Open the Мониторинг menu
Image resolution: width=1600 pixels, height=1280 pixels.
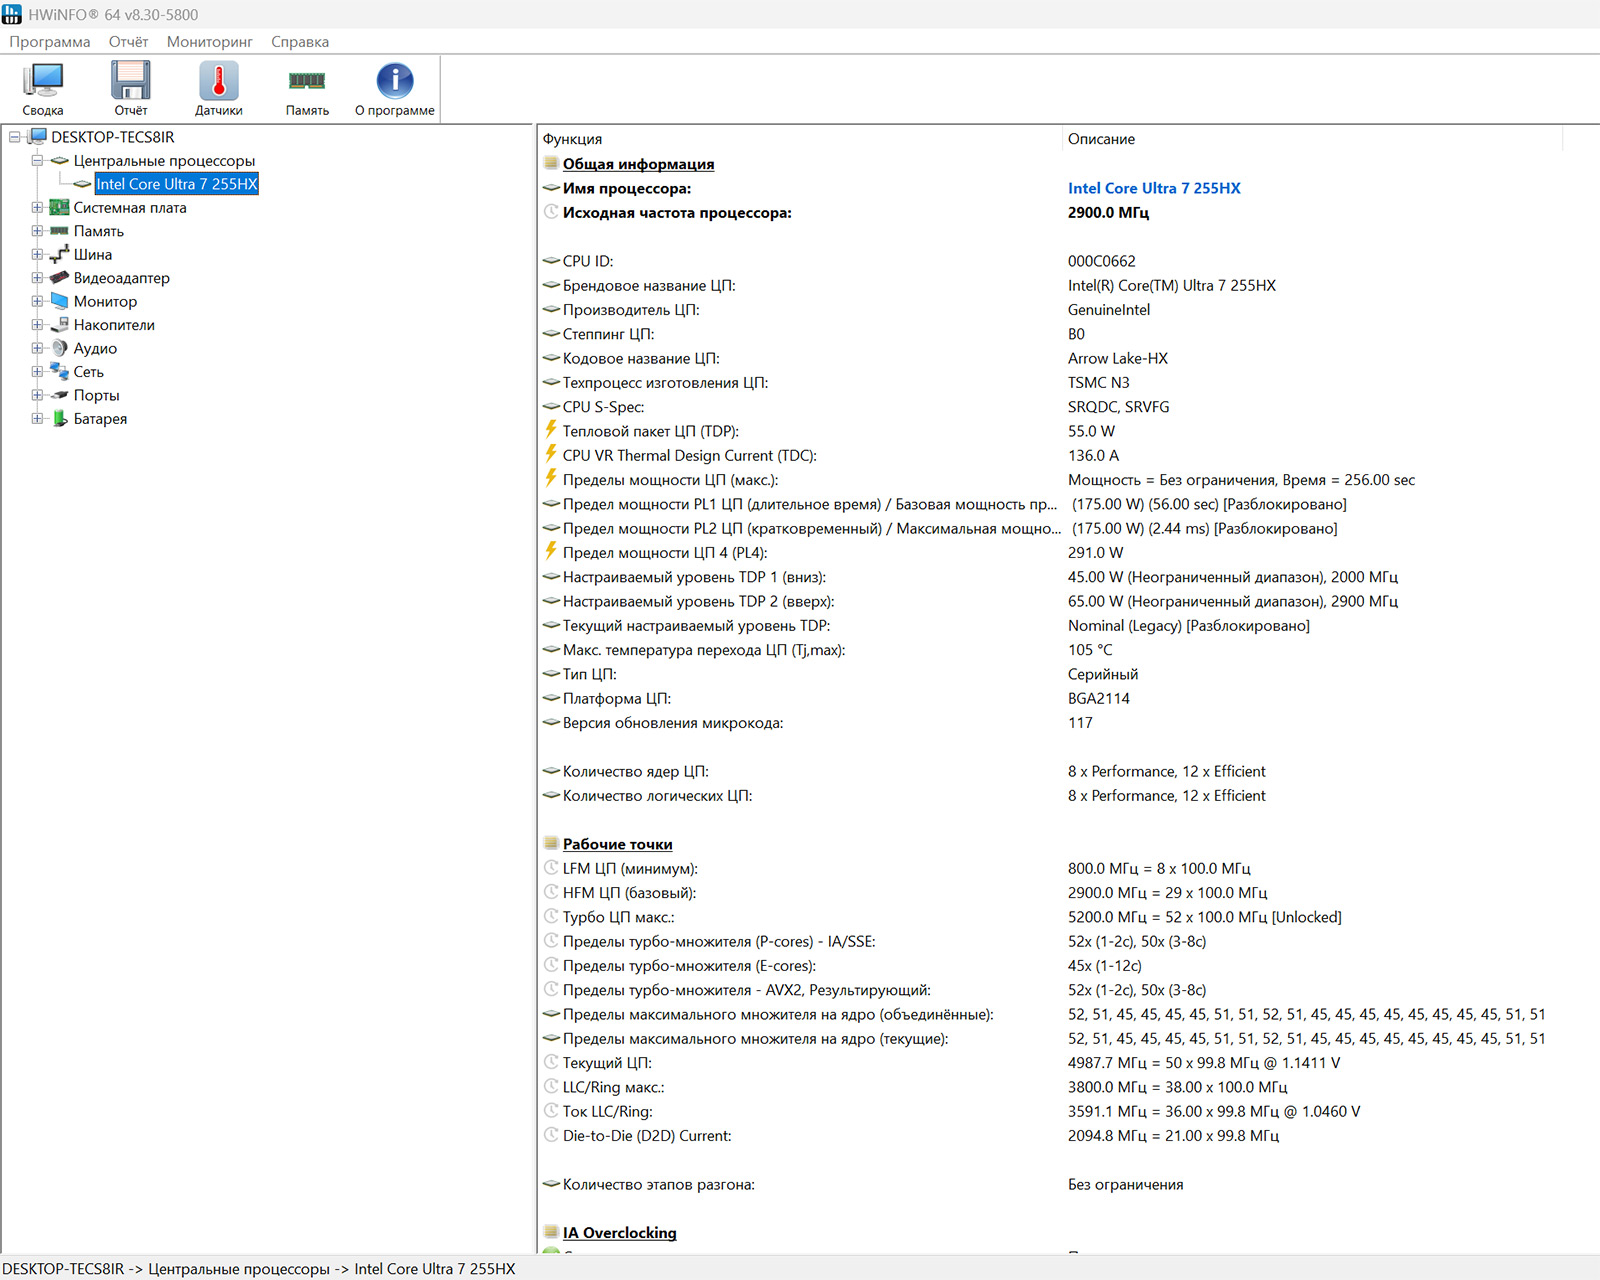209,42
